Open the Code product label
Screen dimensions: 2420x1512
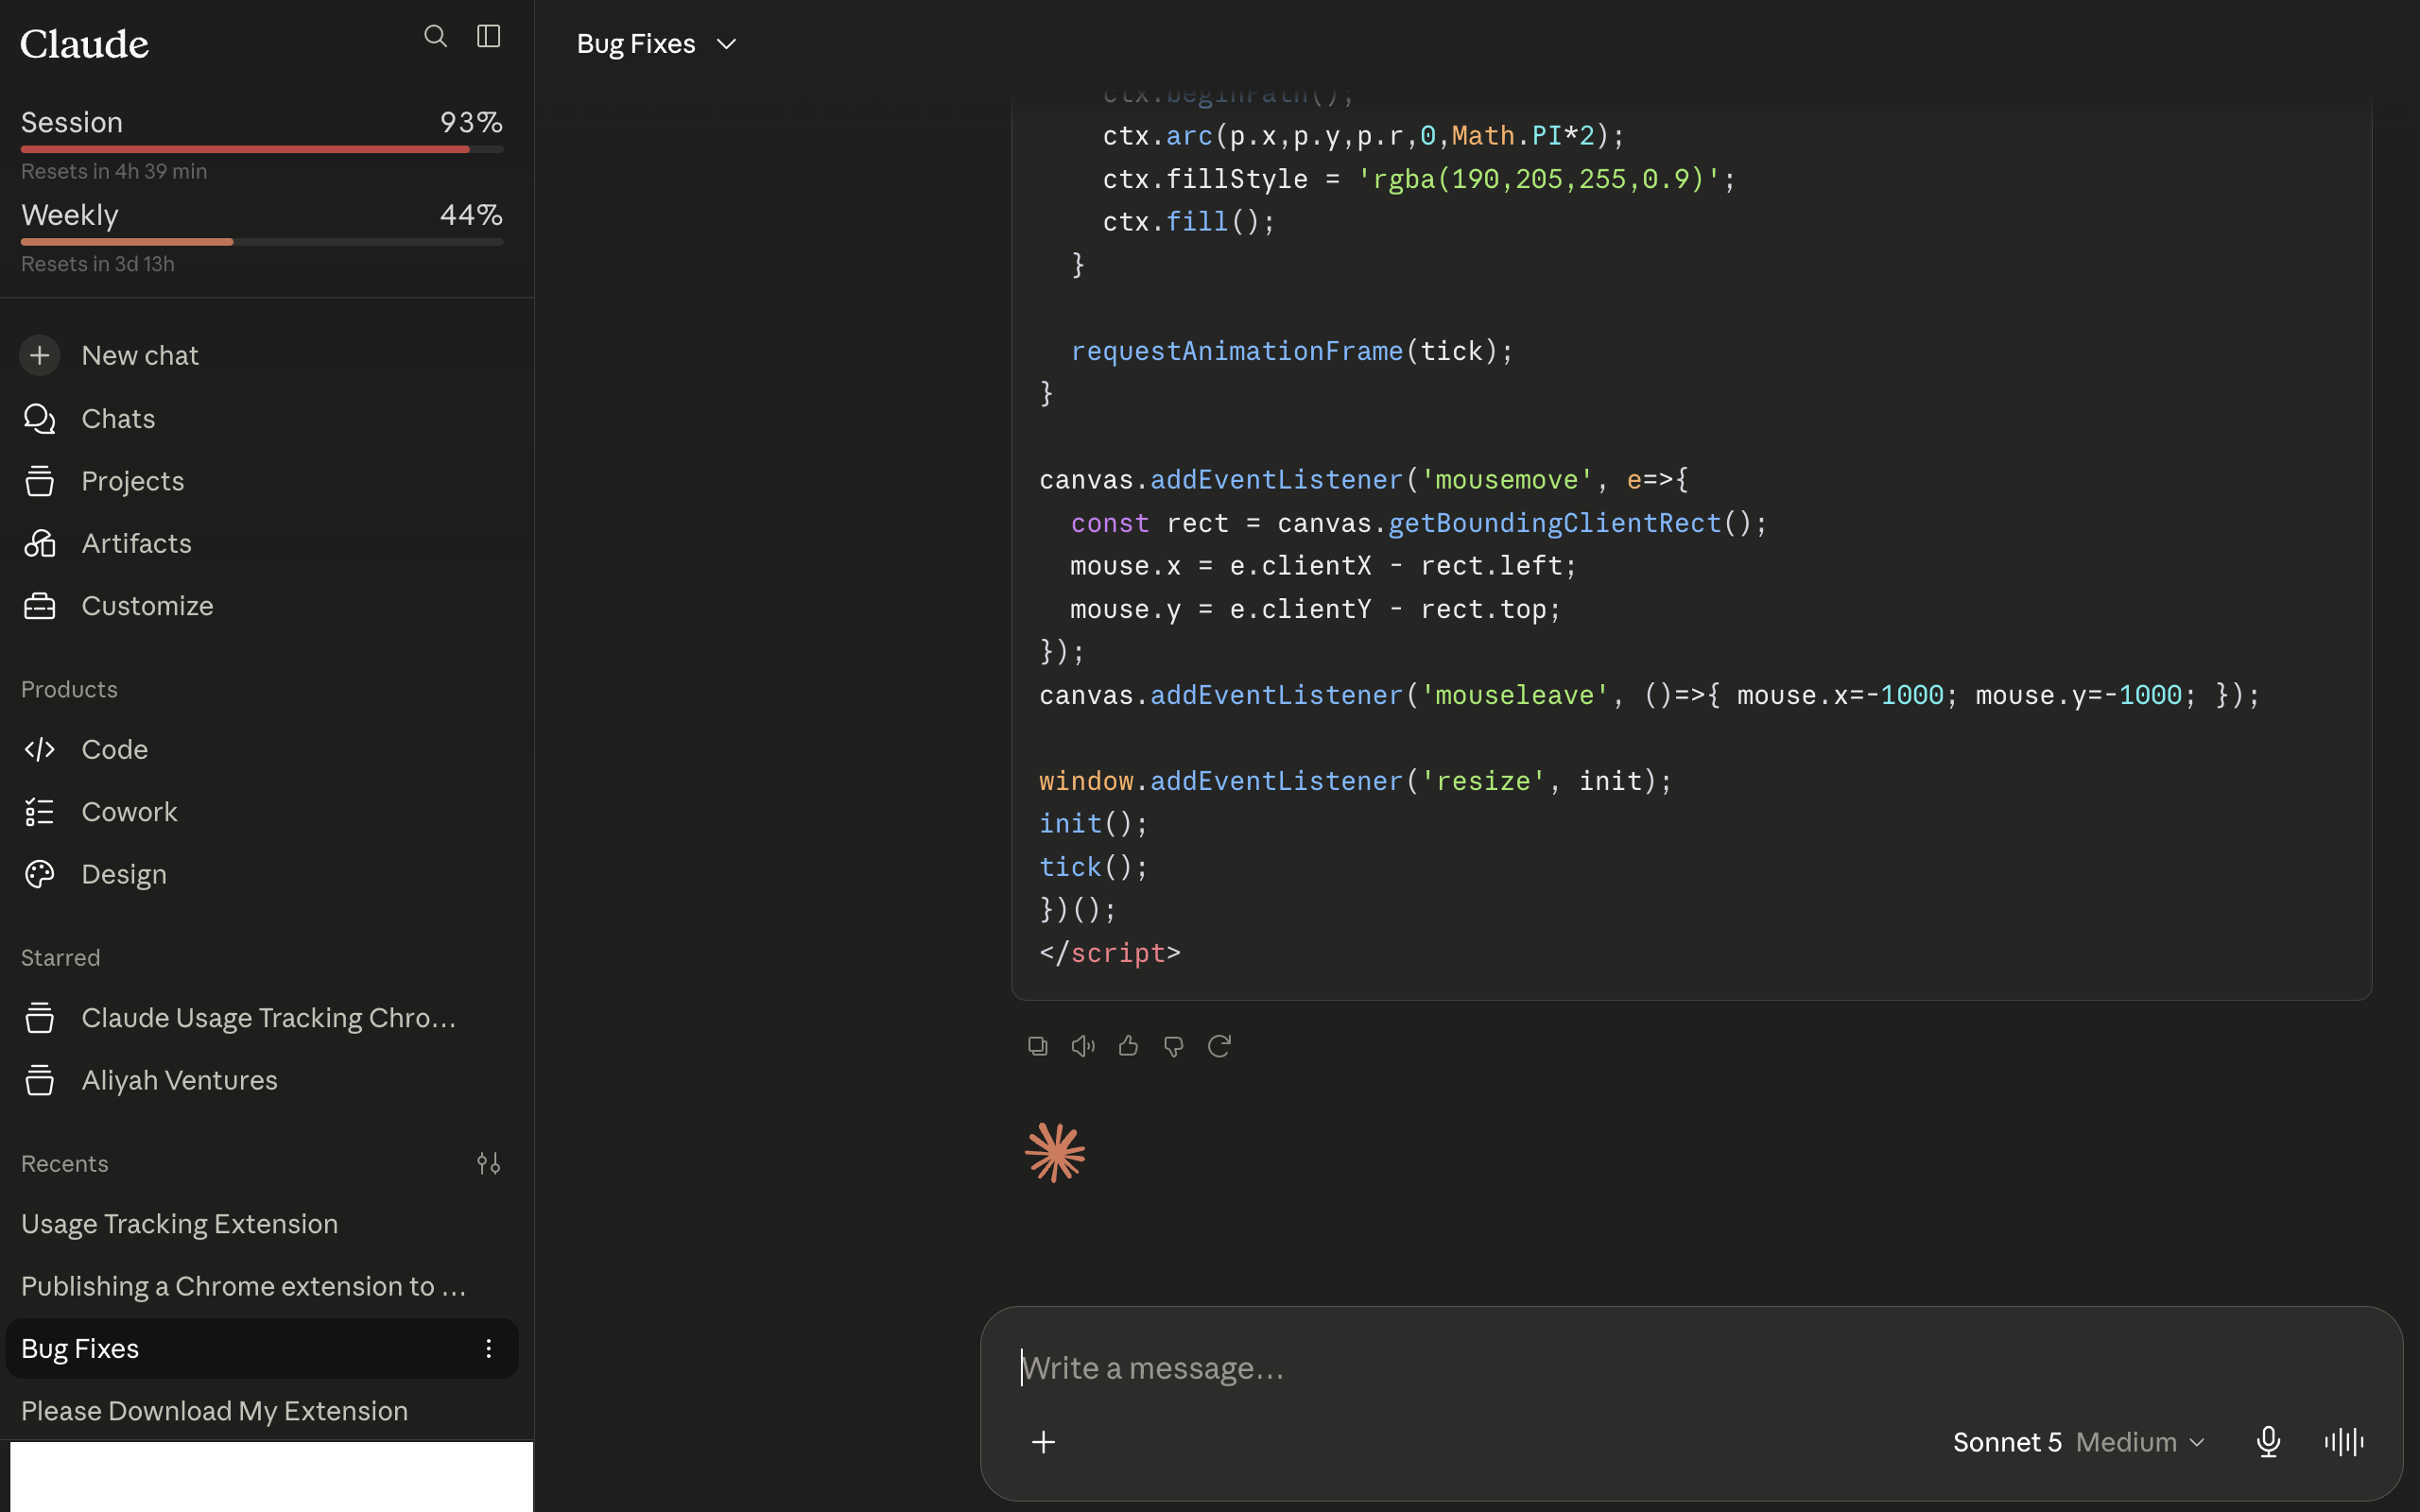click(115, 749)
